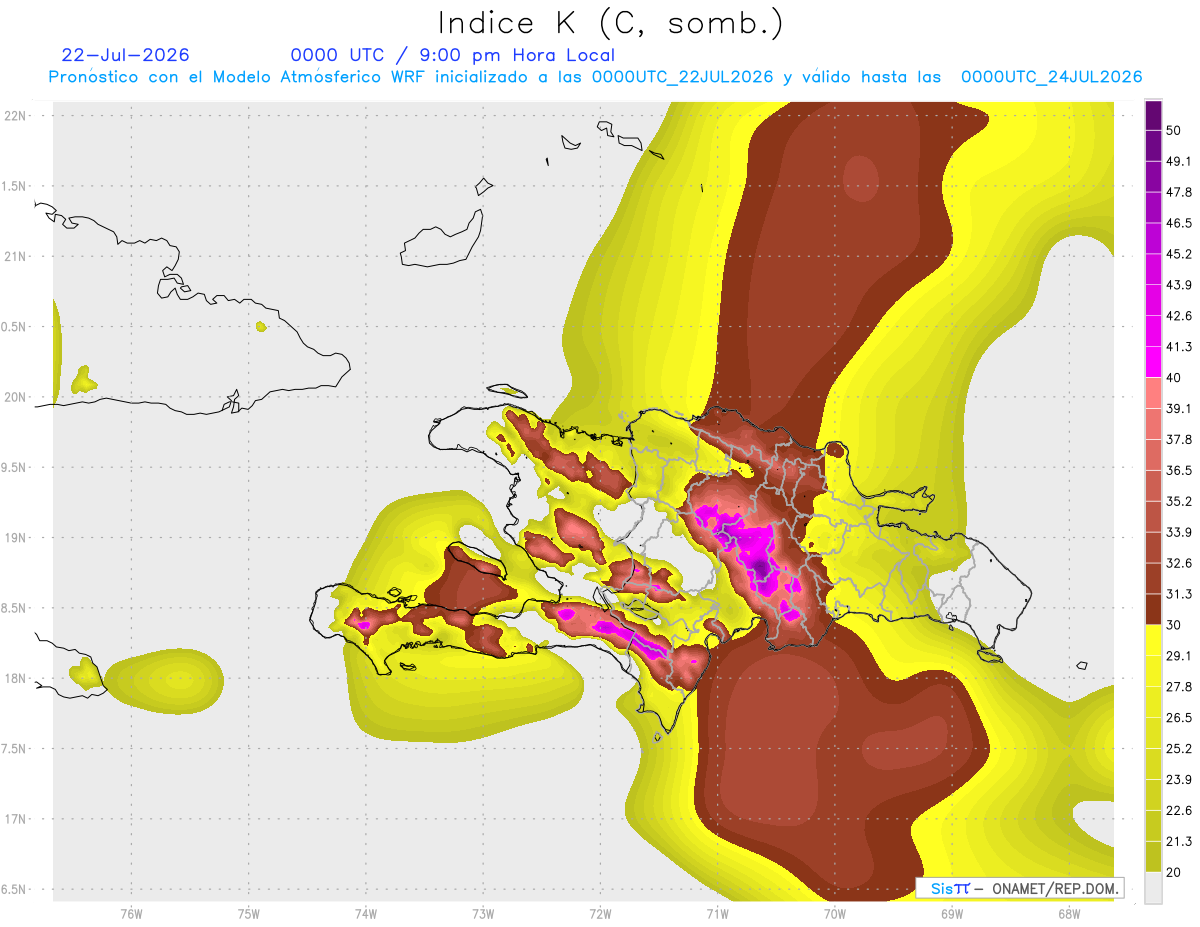Click the '21N' latitude label
This screenshot has height=927, width=1200.
pyautogui.click(x=17, y=257)
